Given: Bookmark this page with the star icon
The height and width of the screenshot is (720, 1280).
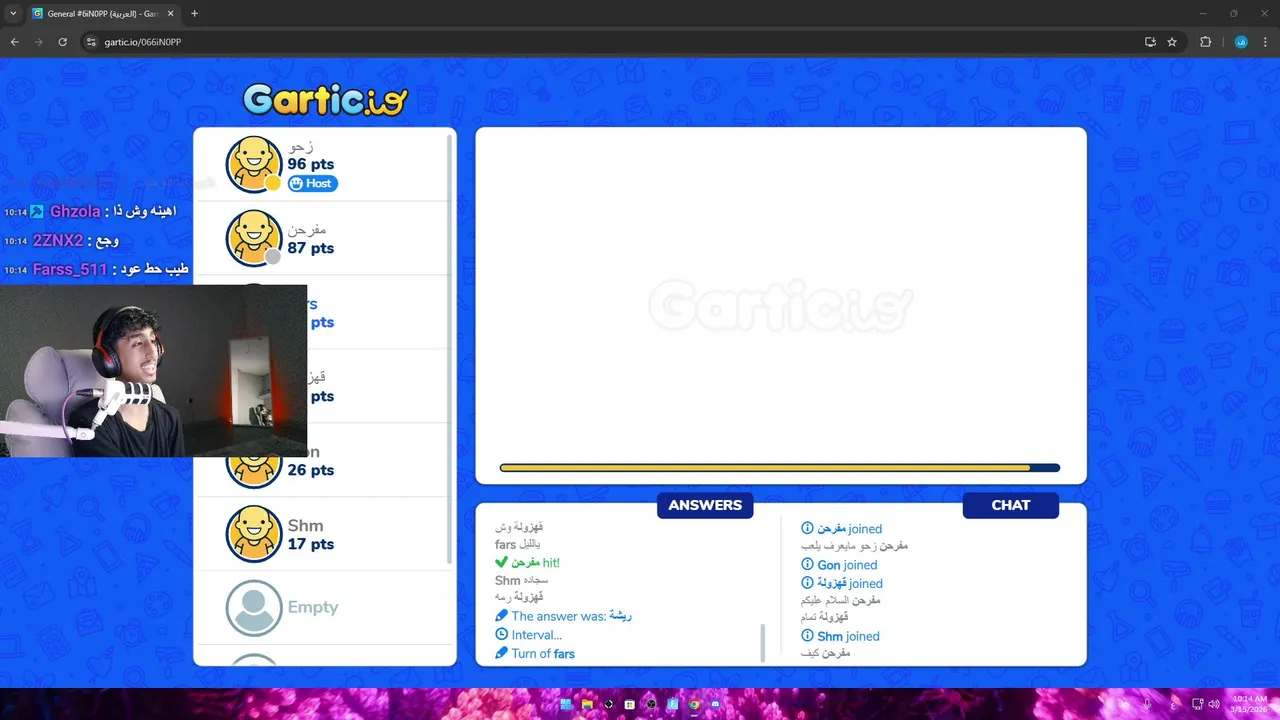Looking at the screenshot, I should point(1172,42).
